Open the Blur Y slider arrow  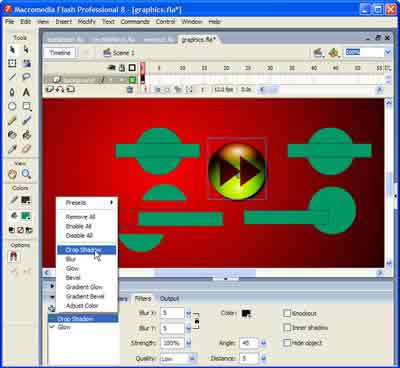(188, 328)
